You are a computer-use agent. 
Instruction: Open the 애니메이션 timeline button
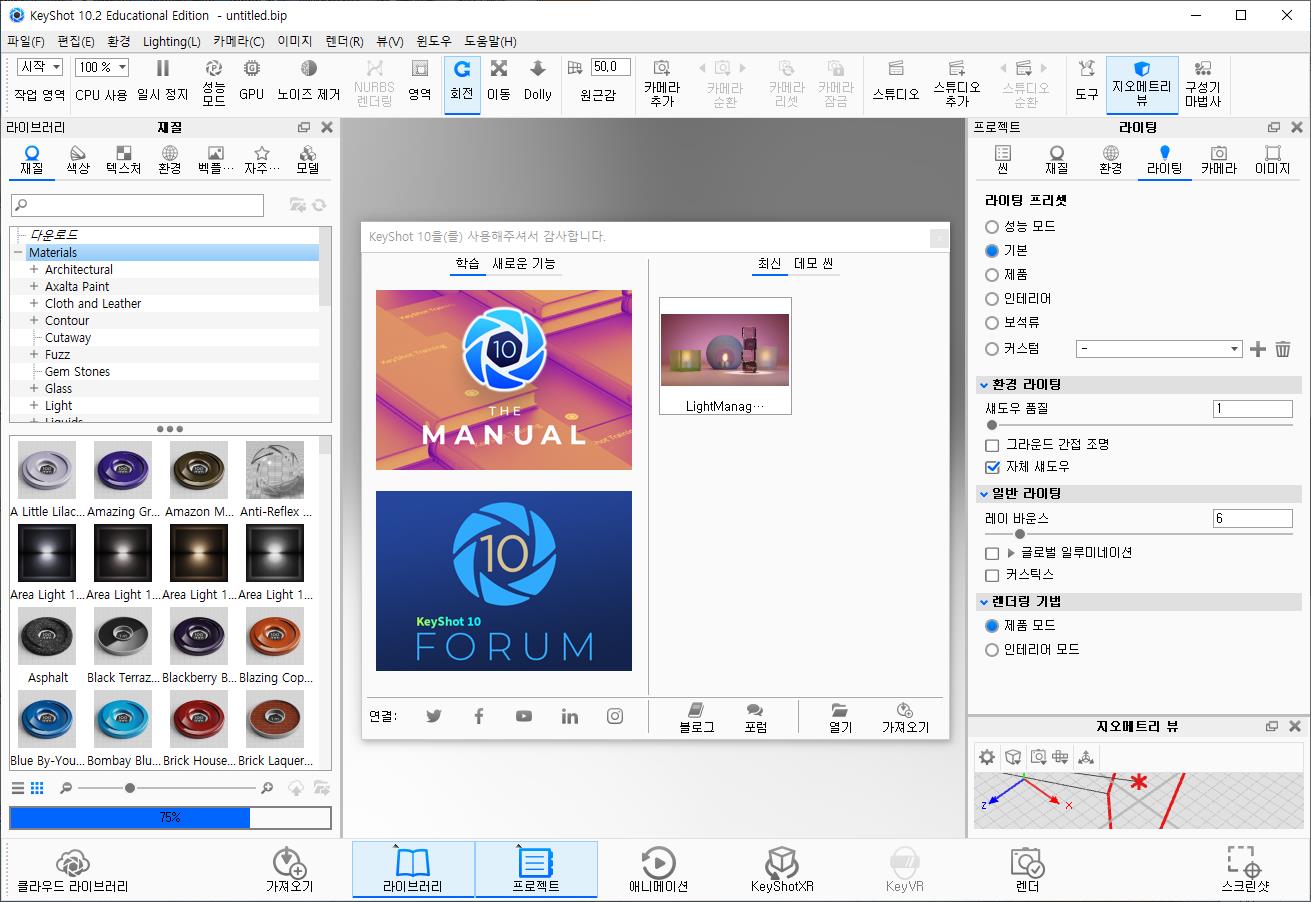coord(658,870)
